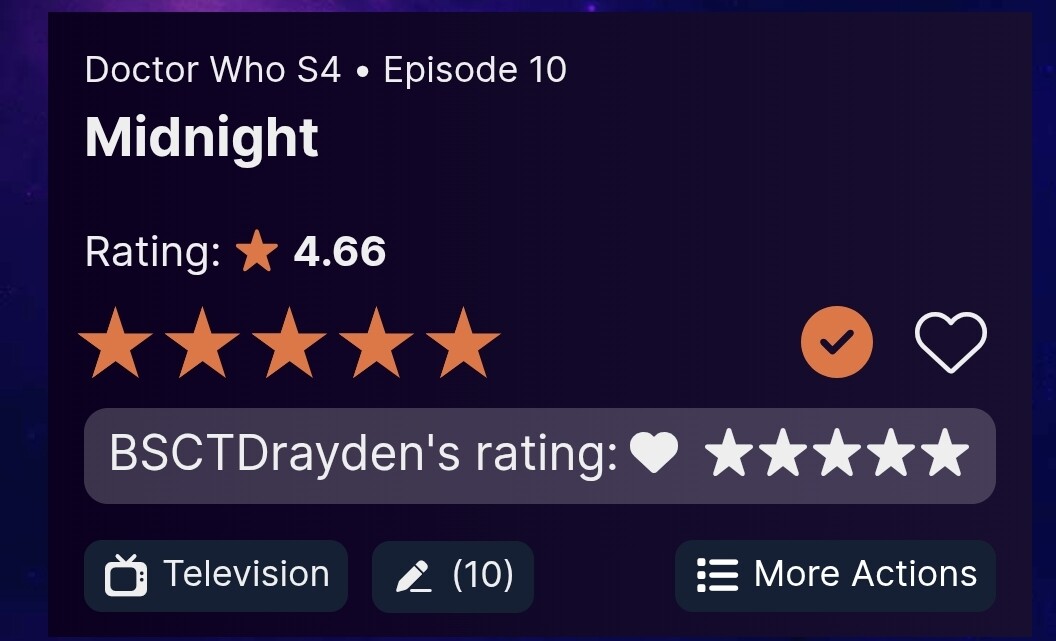Open Doctor Who S4 series link

[x=213, y=70]
